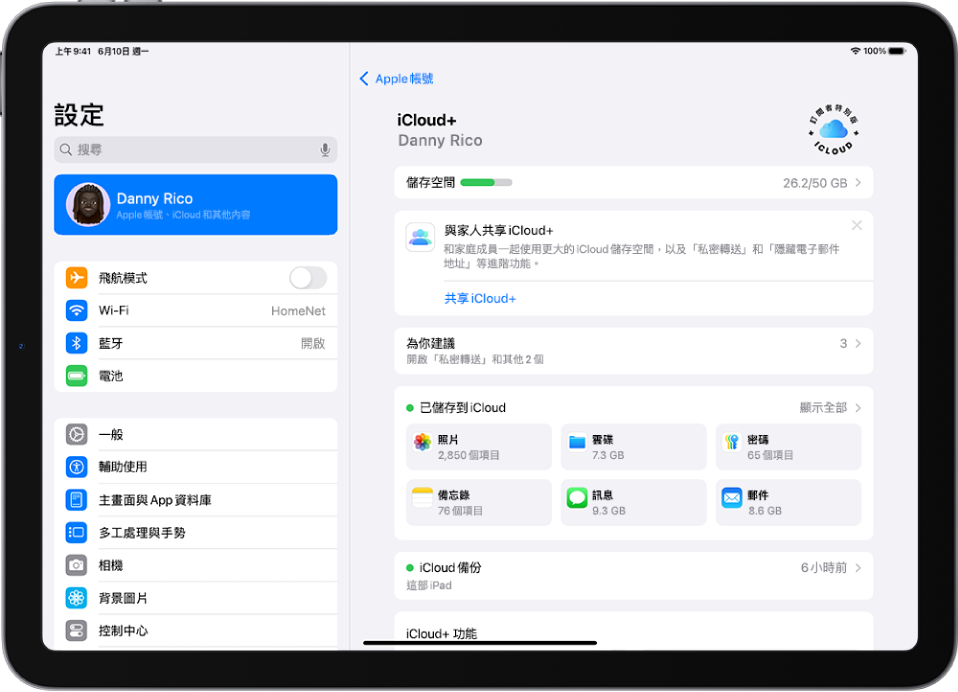Open the Wi-Fi HomeNet row

coord(196,310)
